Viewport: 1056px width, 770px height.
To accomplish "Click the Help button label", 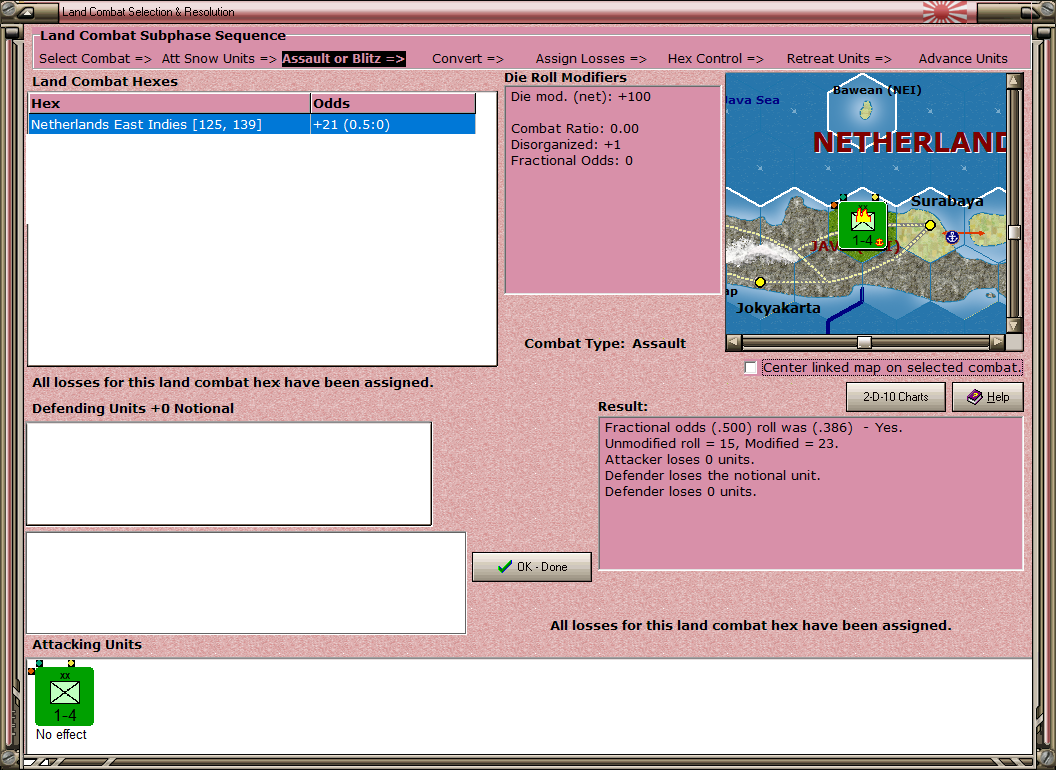I will click(x=998, y=397).
